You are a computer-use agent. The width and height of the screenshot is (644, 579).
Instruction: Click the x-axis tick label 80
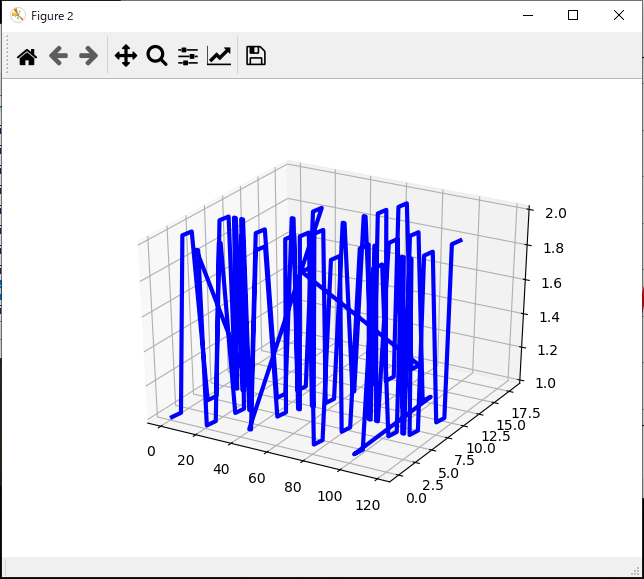[292, 487]
